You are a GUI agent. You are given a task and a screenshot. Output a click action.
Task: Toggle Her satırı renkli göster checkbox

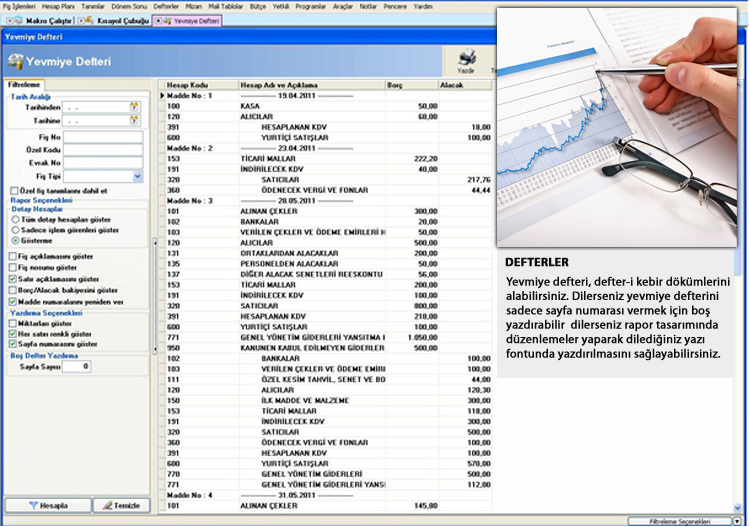12,333
